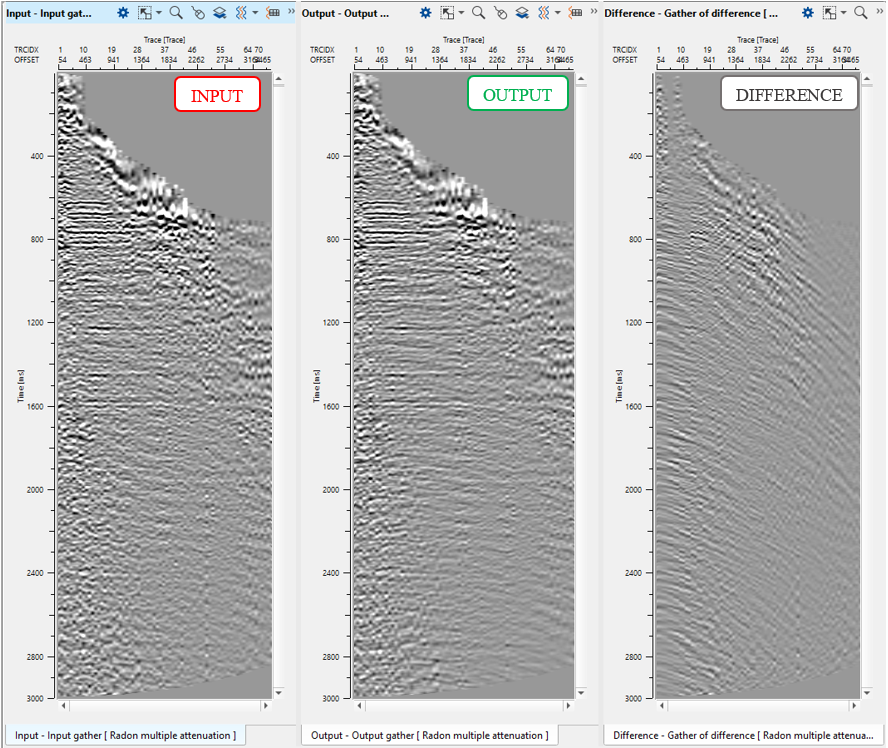Image resolution: width=888 pixels, height=748 pixels.
Task: Expand selection mode dropdown arrow in Input panel
Action: click(x=158, y=14)
